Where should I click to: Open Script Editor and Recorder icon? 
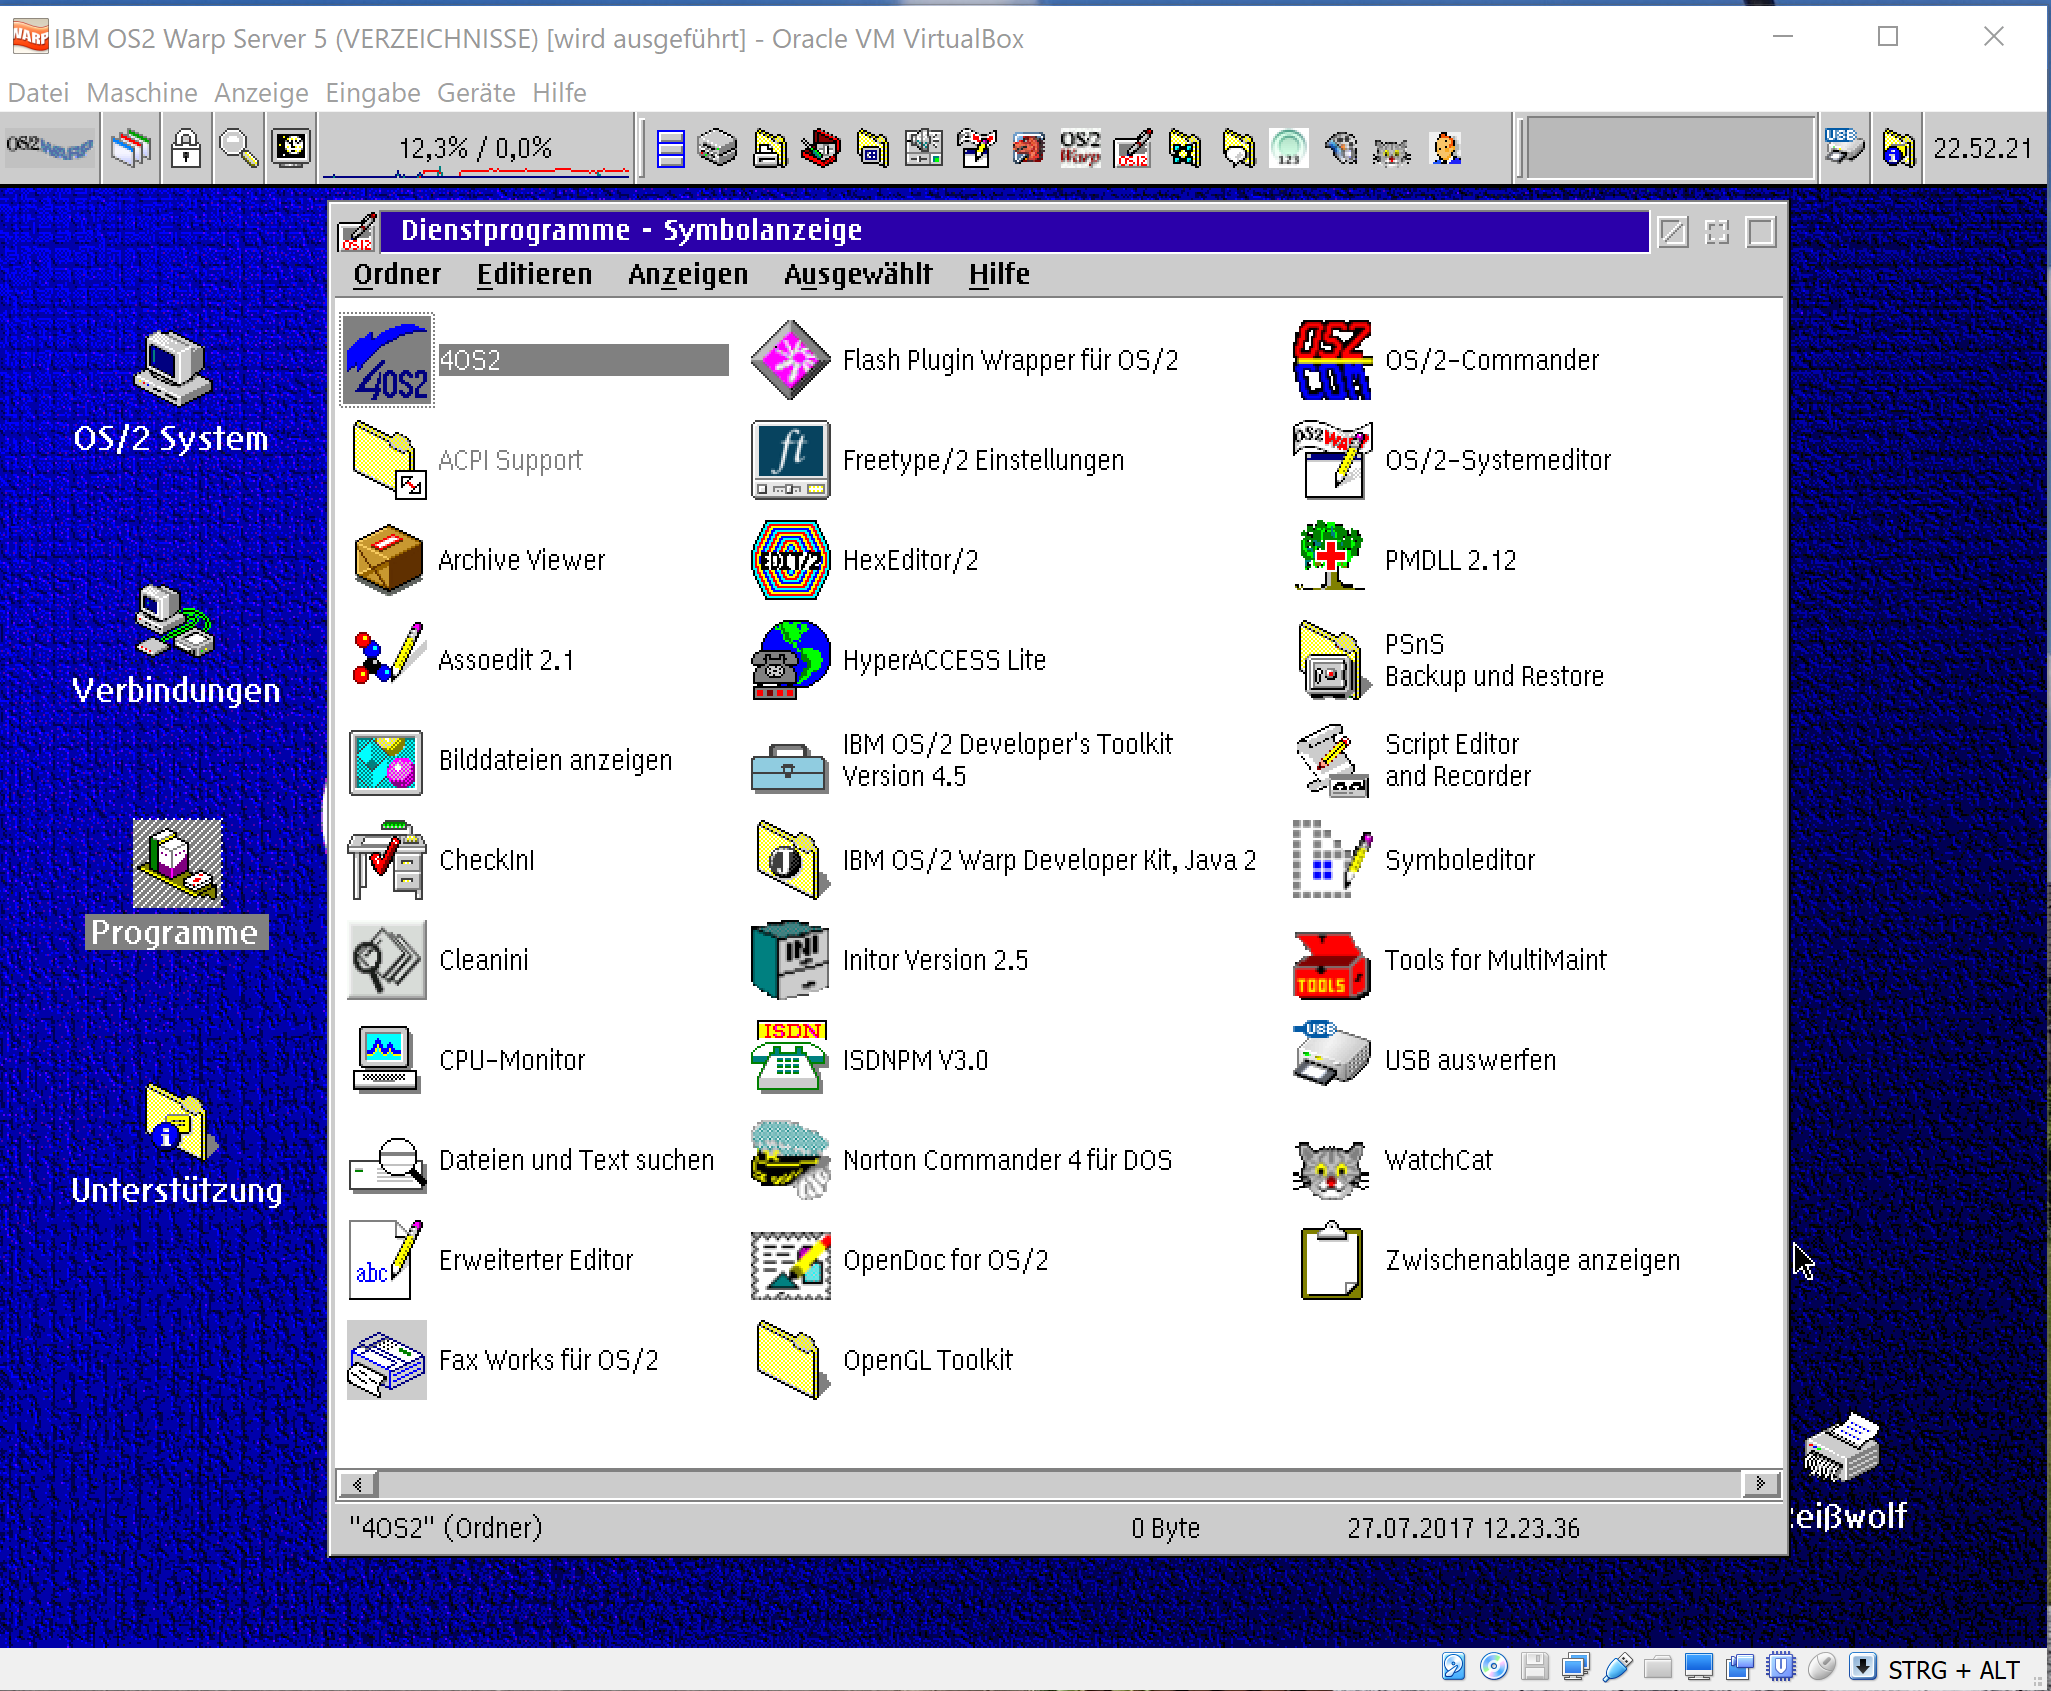(1331, 760)
